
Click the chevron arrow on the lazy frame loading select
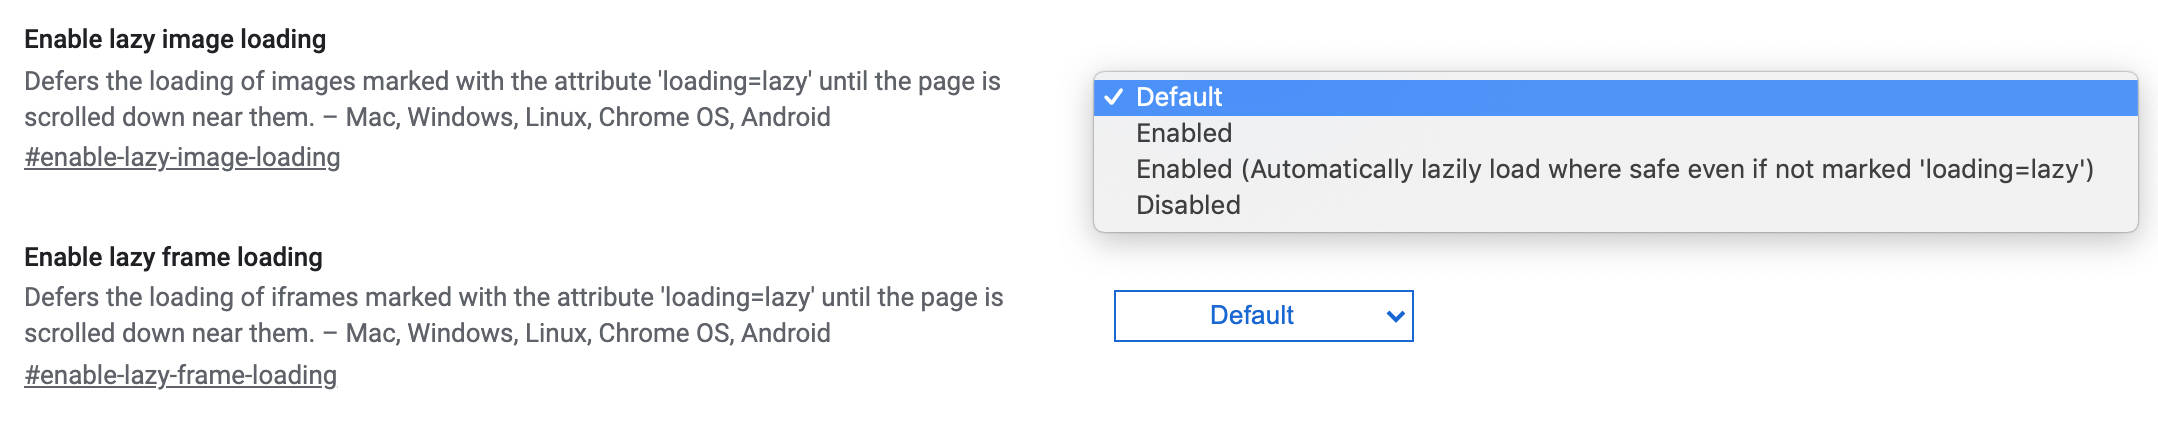click(1395, 316)
